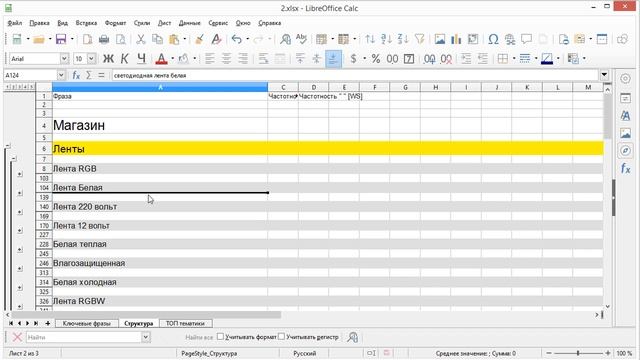Click the Undo arrow
Screen dimensions: 640x360
pyautogui.click(x=236, y=39)
